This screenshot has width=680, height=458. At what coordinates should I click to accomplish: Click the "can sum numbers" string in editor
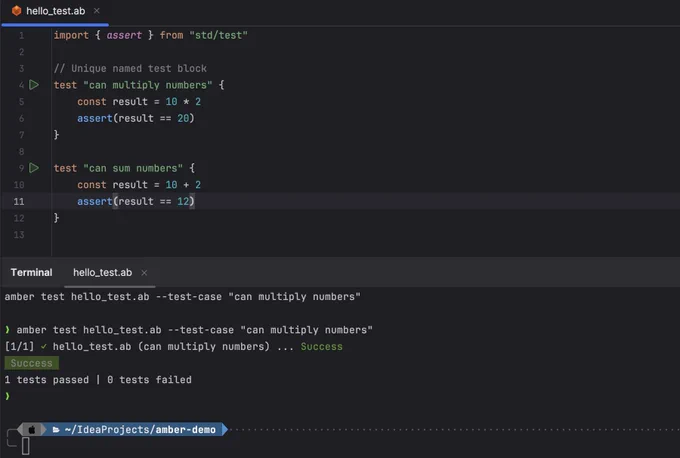point(133,168)
